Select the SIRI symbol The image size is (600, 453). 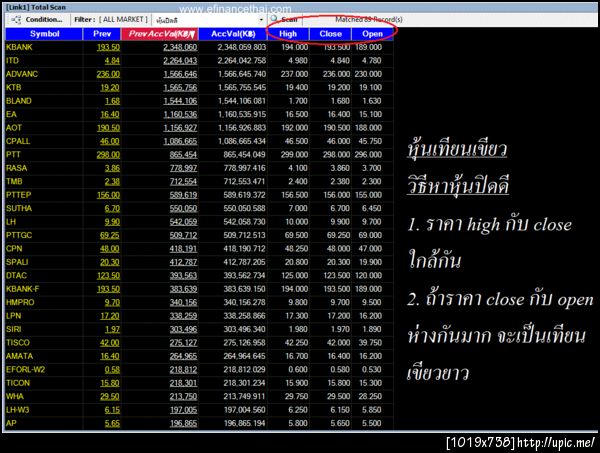click(x=14, y=329)
